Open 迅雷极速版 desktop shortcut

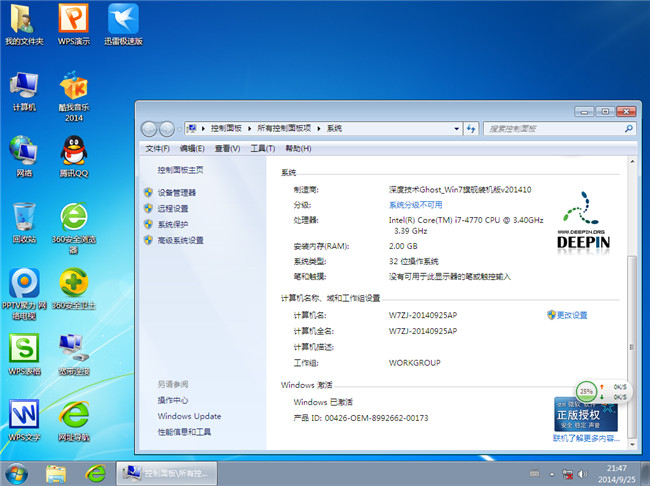pos(123,24)
